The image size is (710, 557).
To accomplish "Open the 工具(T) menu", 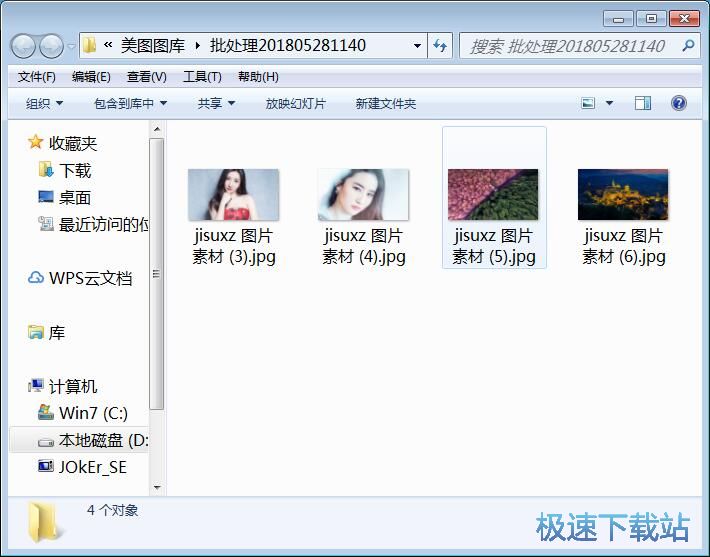I will click(x=202, y=77).
